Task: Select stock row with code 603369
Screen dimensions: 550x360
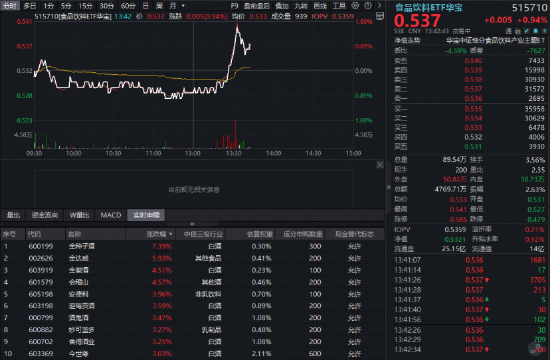Action: [x=192, y=354]
